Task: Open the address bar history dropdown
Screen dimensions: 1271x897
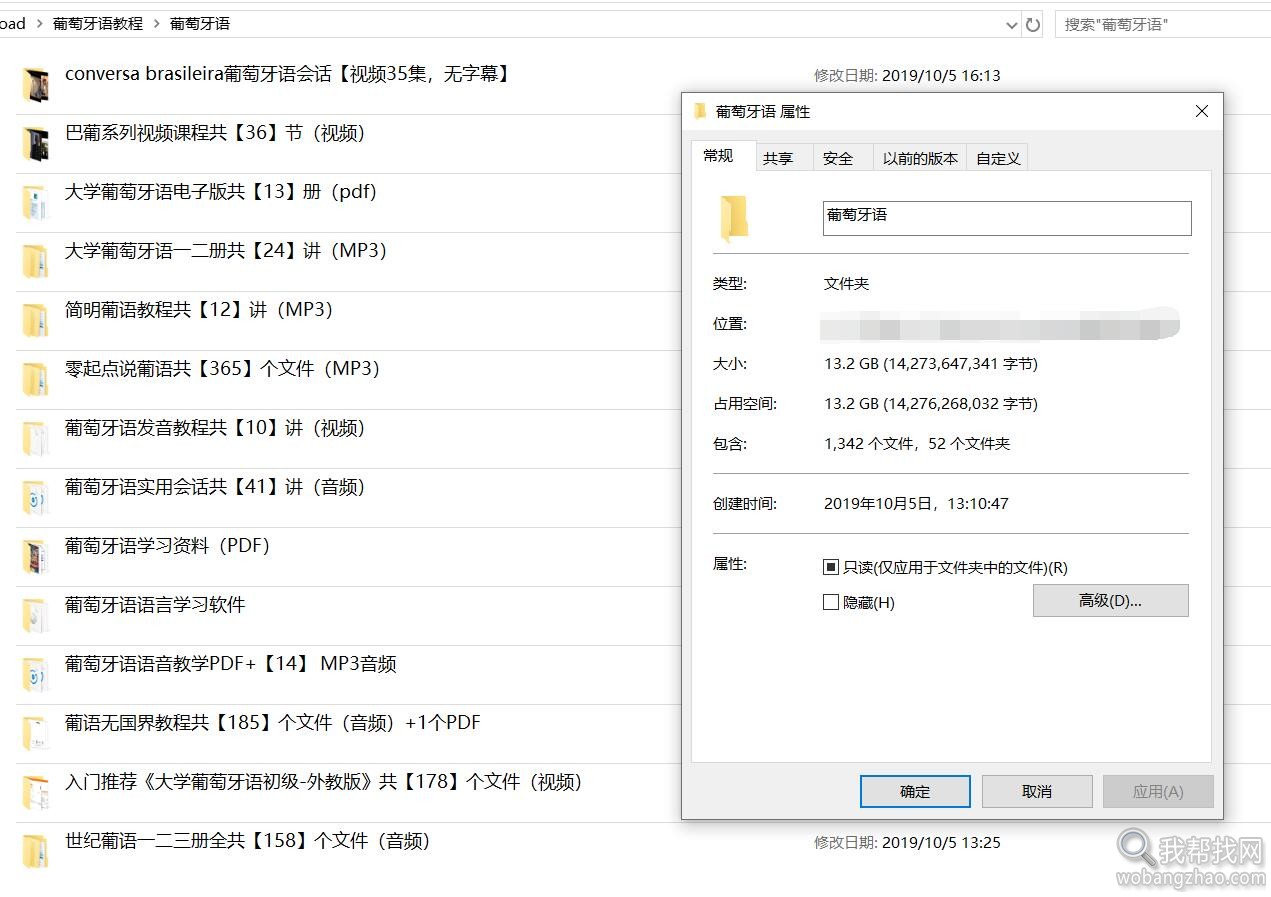Action: coord(1012,23)
